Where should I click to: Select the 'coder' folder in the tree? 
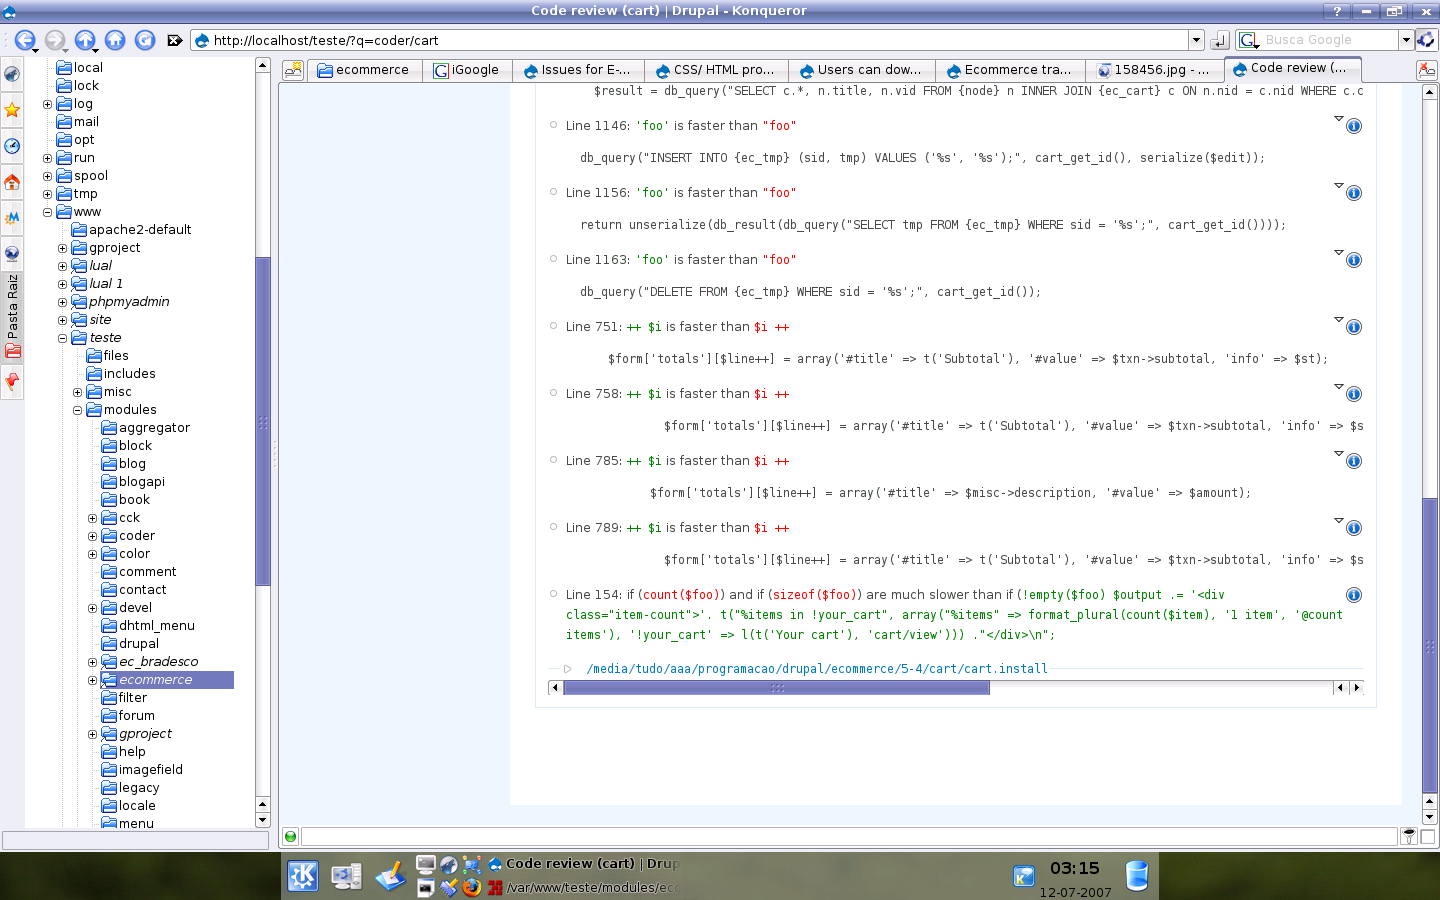tap(137, 536)
